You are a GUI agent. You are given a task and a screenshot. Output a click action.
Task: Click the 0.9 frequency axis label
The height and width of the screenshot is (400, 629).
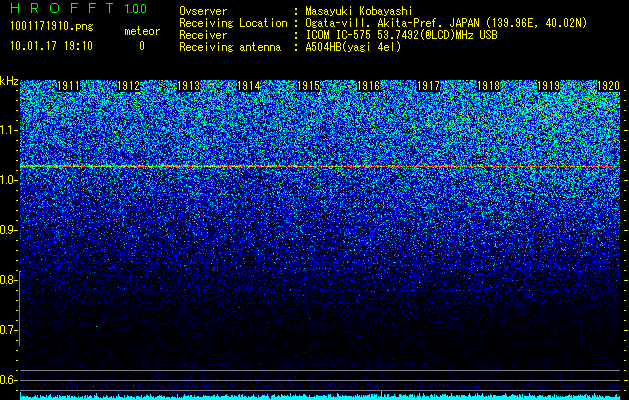(7, 230)
